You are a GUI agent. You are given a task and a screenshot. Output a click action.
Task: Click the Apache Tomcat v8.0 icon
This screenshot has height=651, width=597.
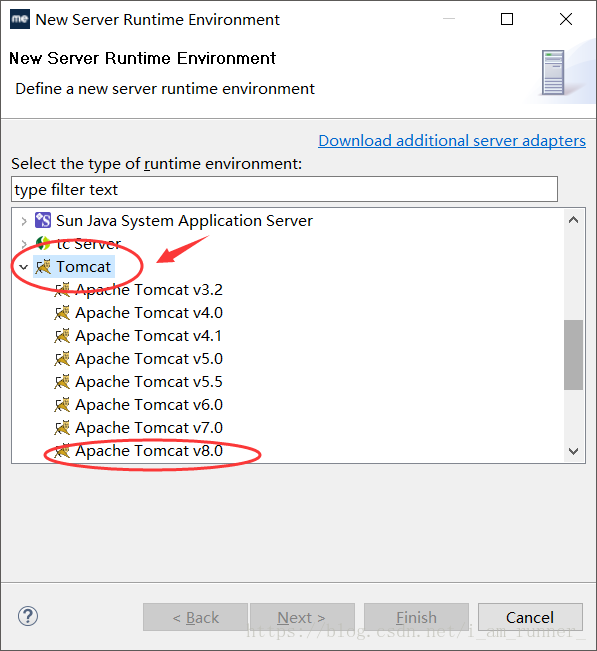click(x=62, y=450)
